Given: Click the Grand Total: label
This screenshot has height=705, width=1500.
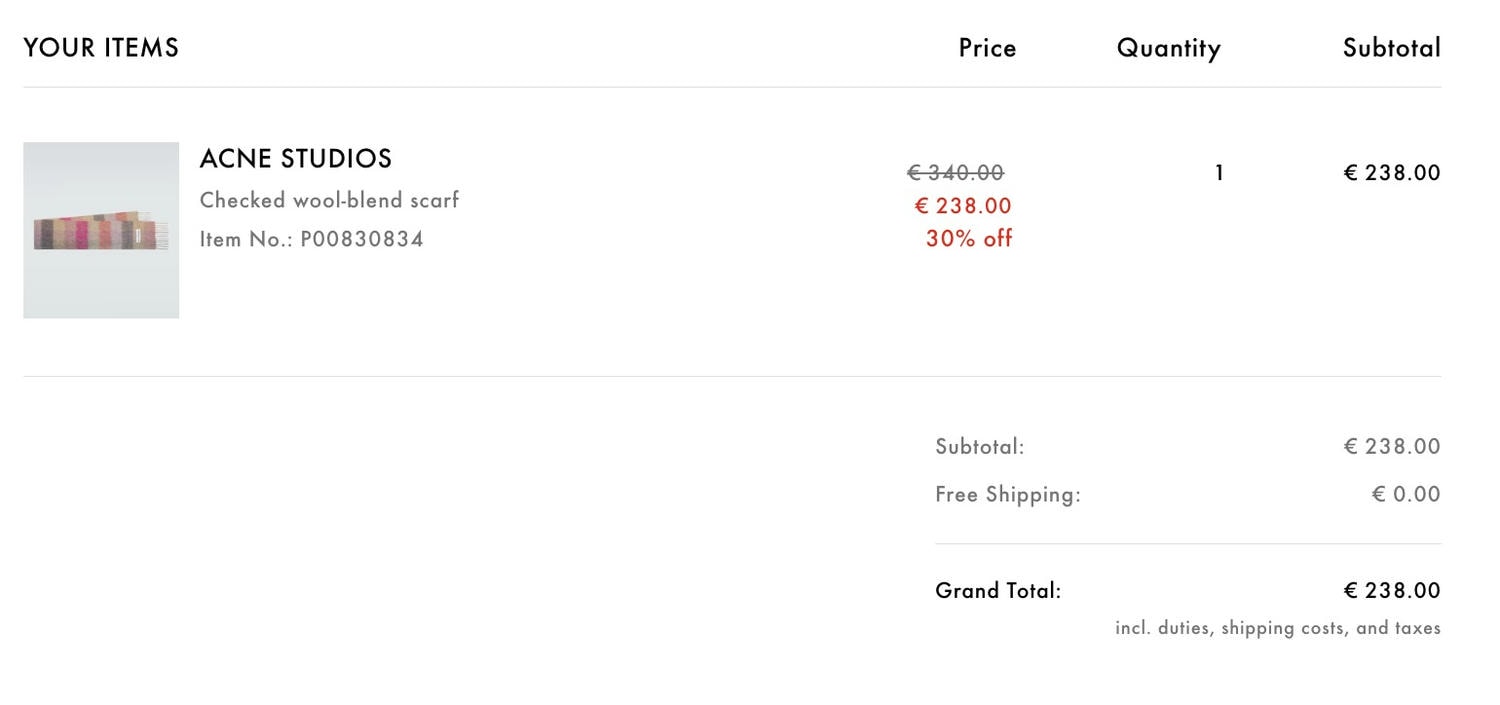Looking at the screenshot, I should (998, 591).
